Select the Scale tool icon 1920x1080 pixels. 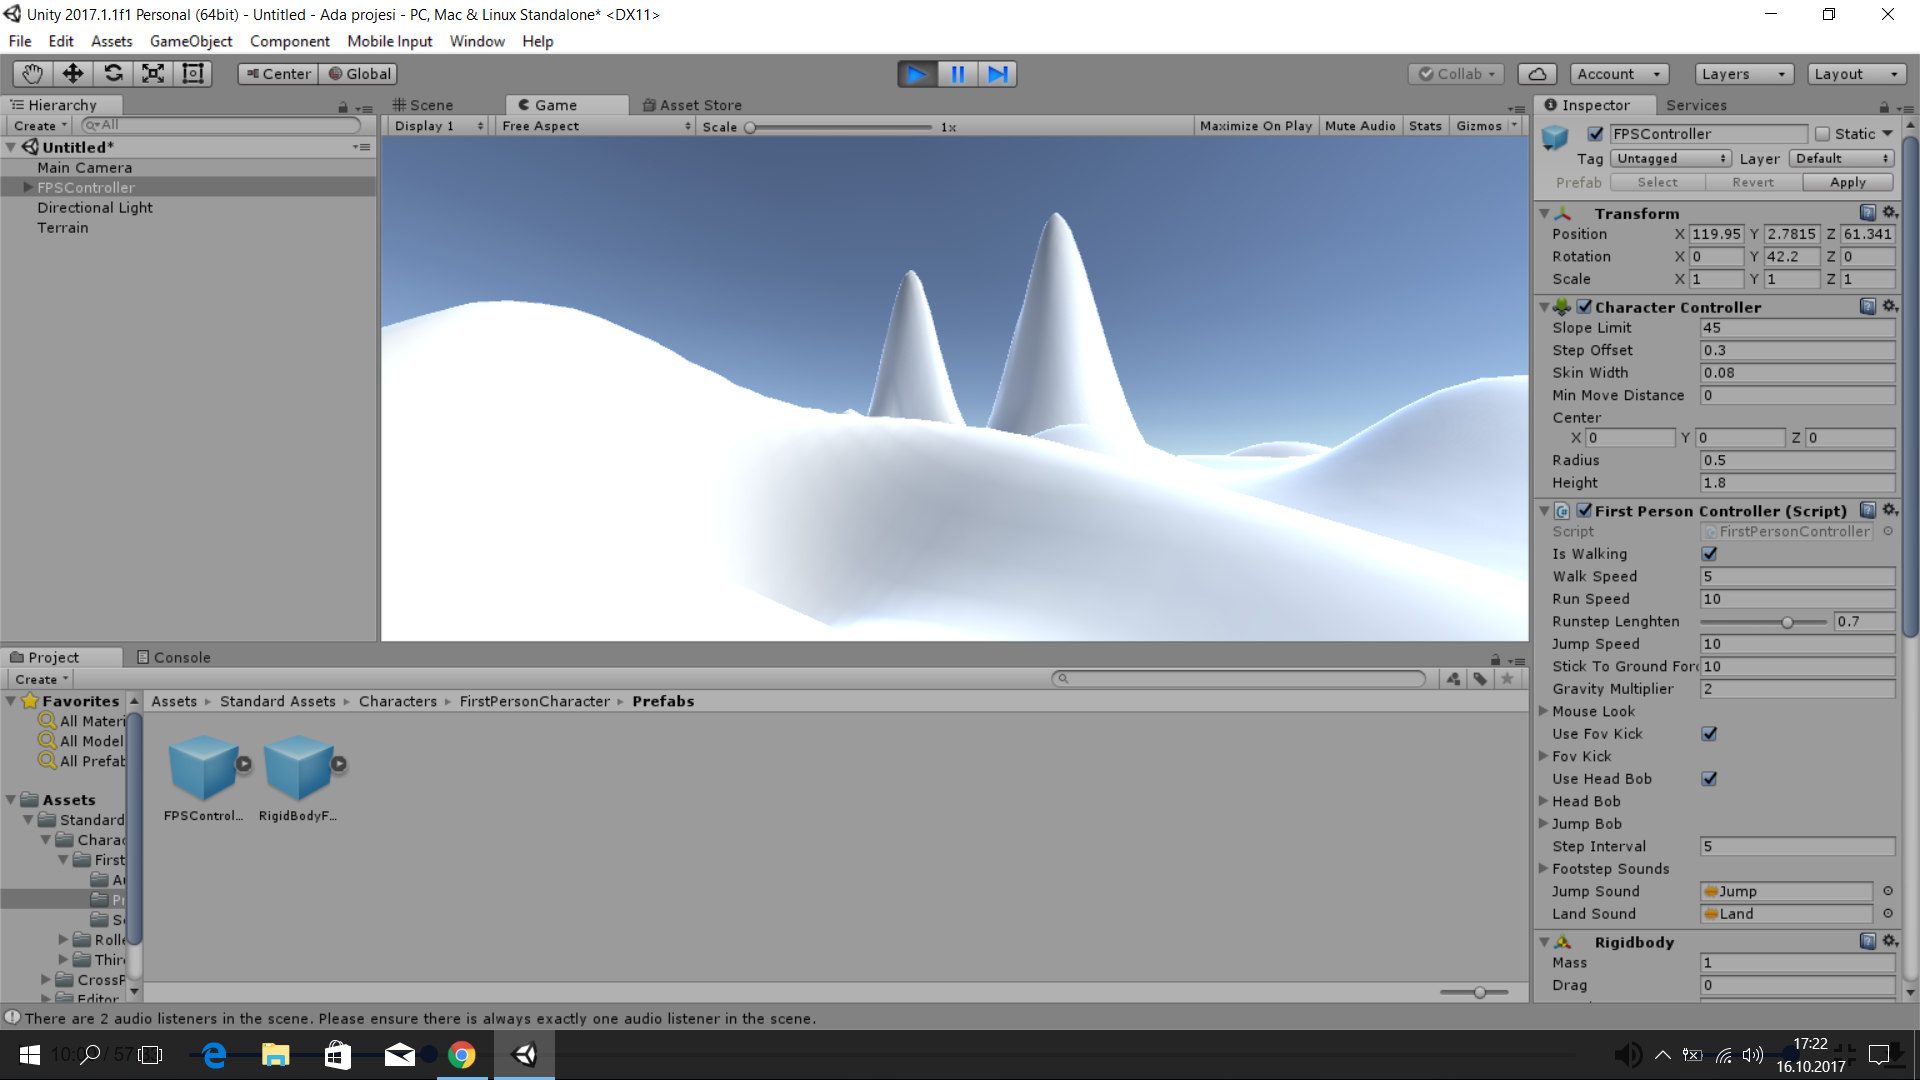(153, 74)
